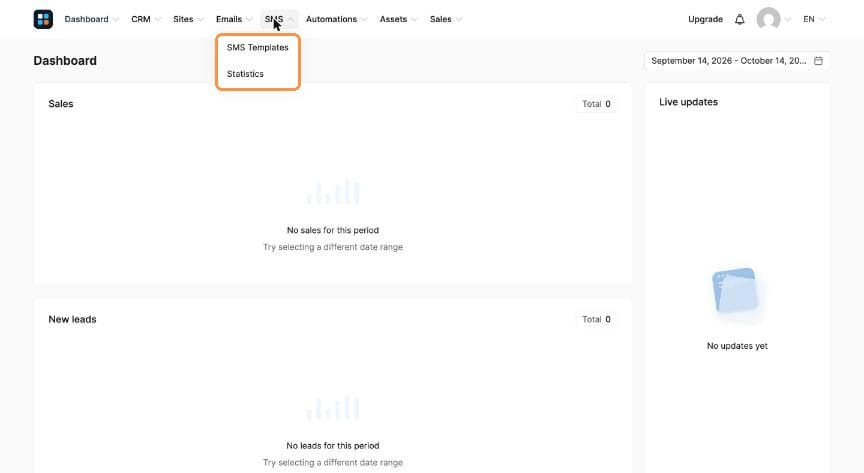Expand the avatar account chevron
Image resolution: width=864 pixels, height=473 pixels.
[788, 19]
